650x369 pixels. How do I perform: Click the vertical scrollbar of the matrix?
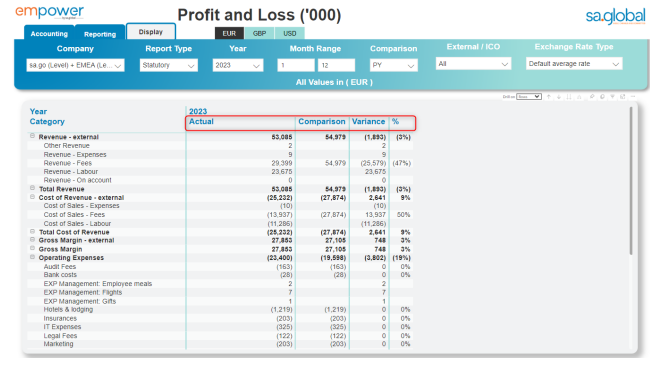[x=631, y=180]
